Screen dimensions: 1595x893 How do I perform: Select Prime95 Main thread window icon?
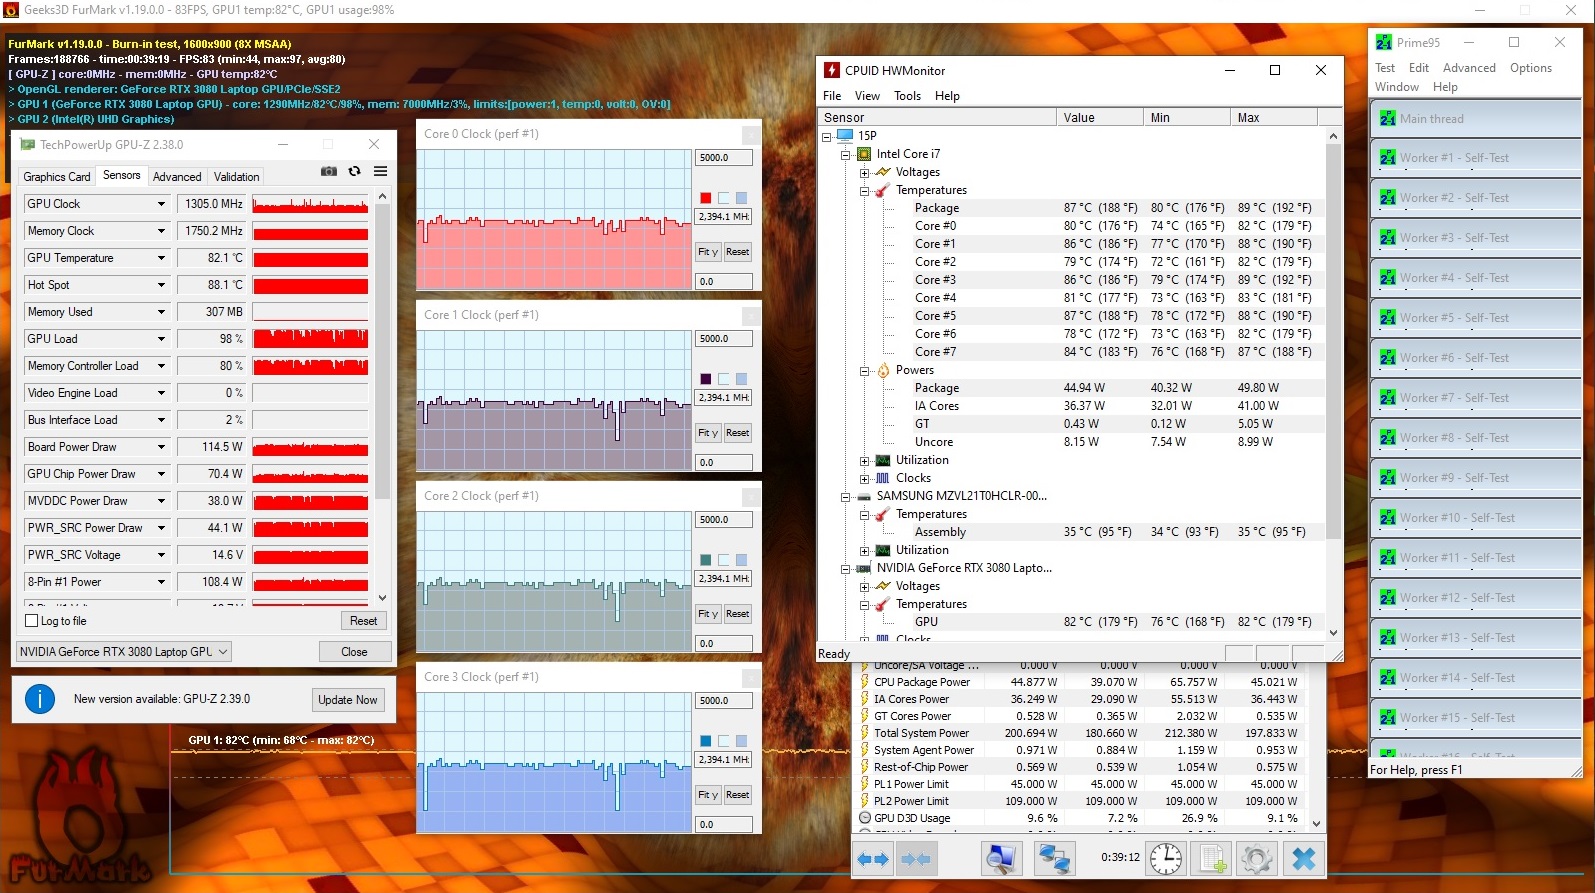pos(1388,118)
